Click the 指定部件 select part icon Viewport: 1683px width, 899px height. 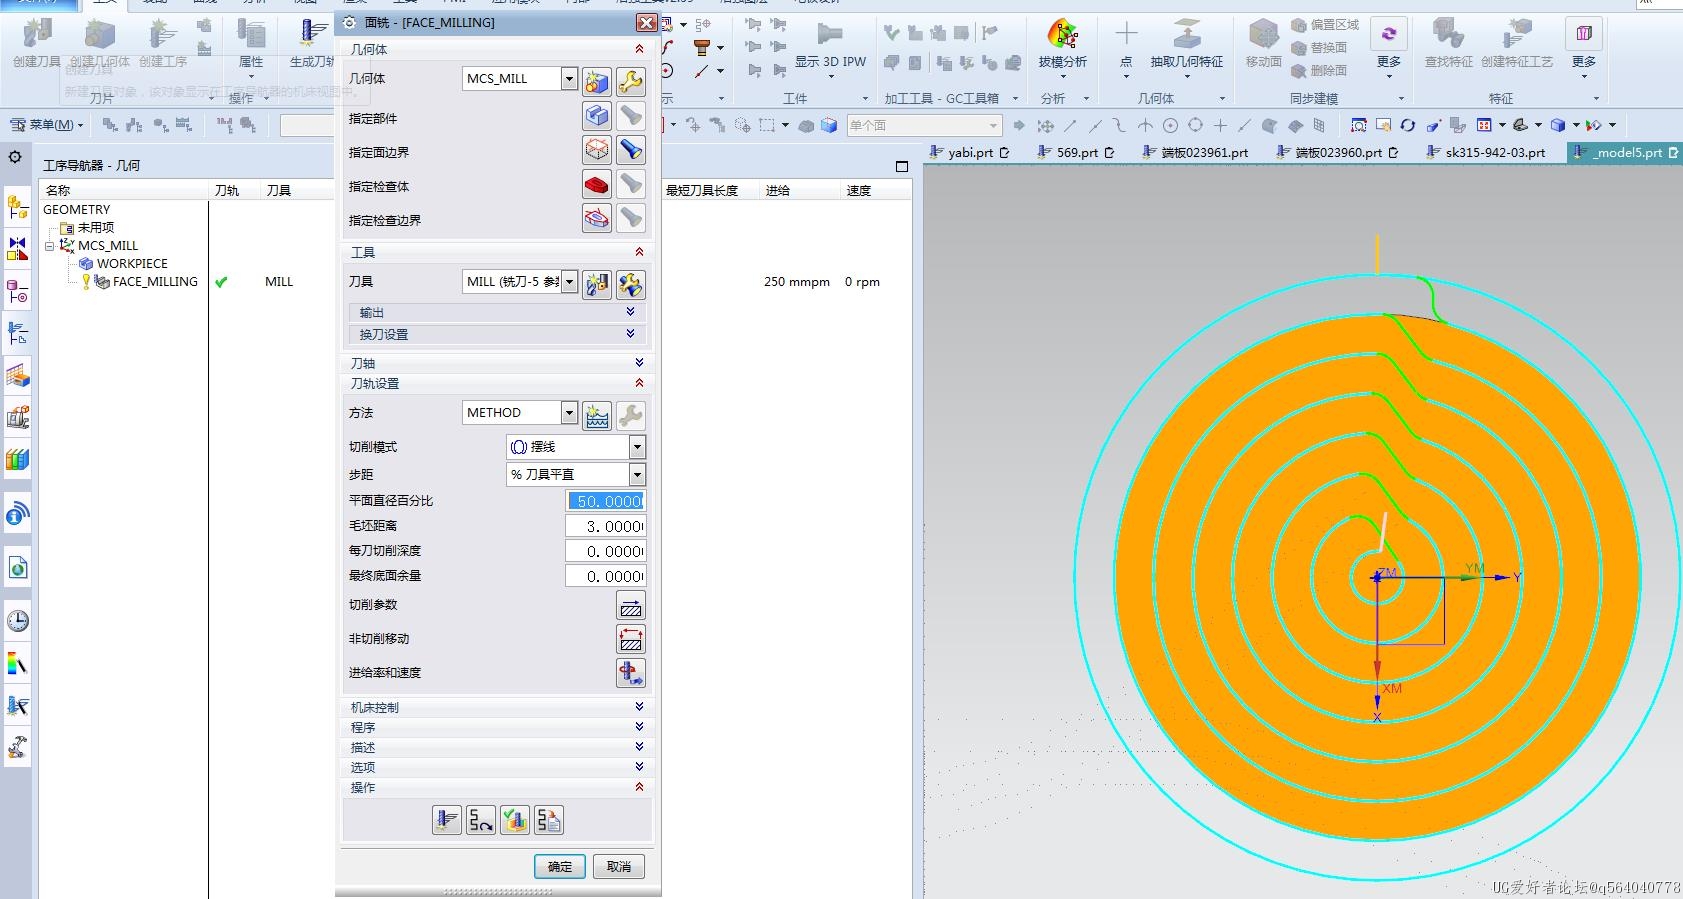pos(597,116)
